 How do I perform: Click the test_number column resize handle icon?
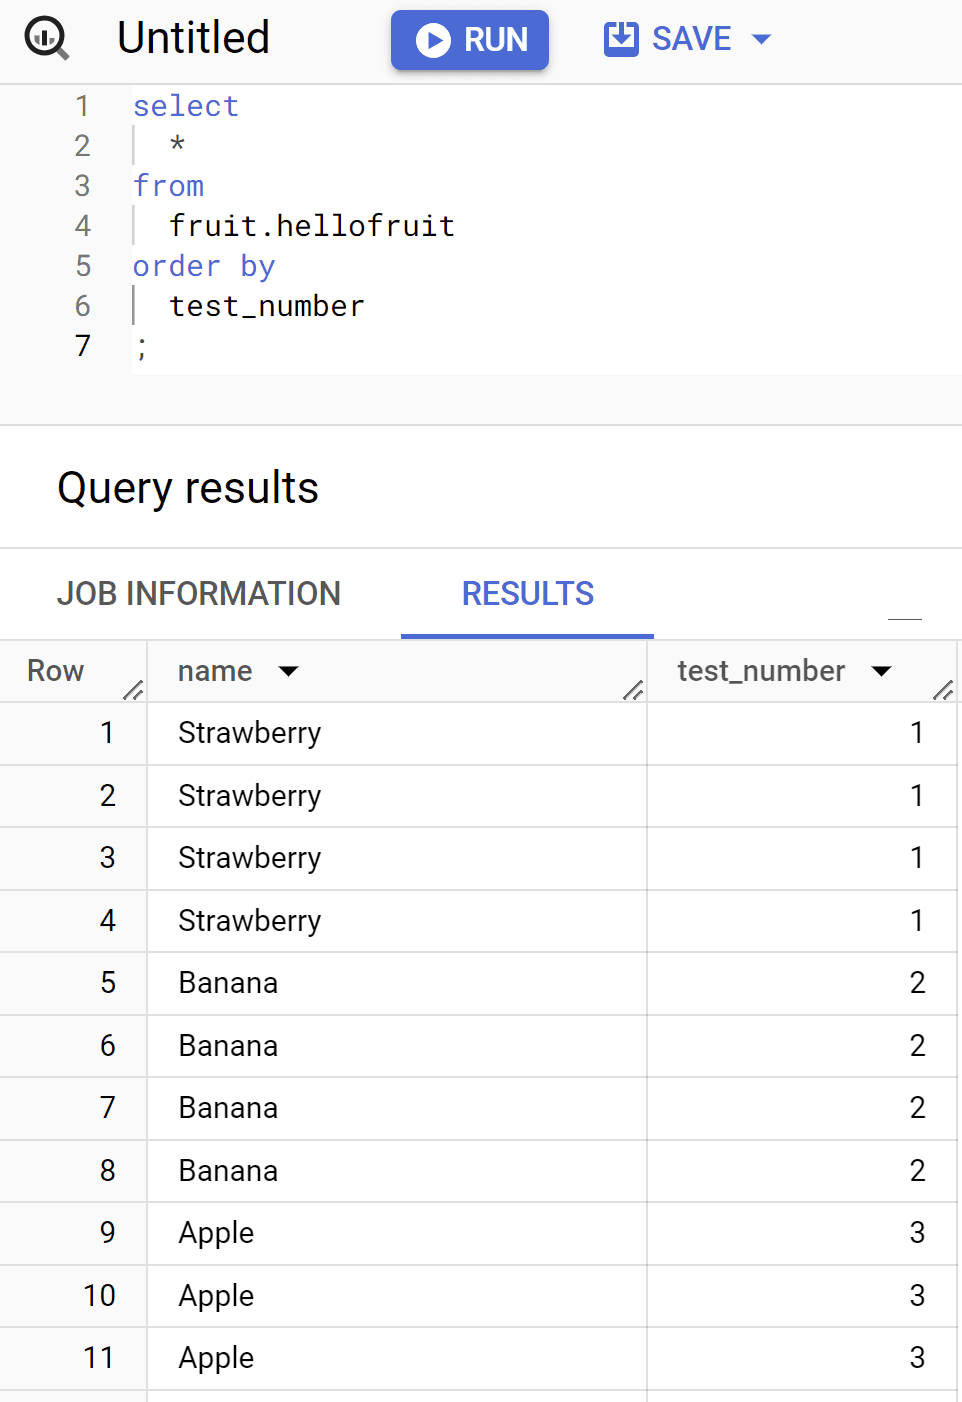[x=943, y=689]
